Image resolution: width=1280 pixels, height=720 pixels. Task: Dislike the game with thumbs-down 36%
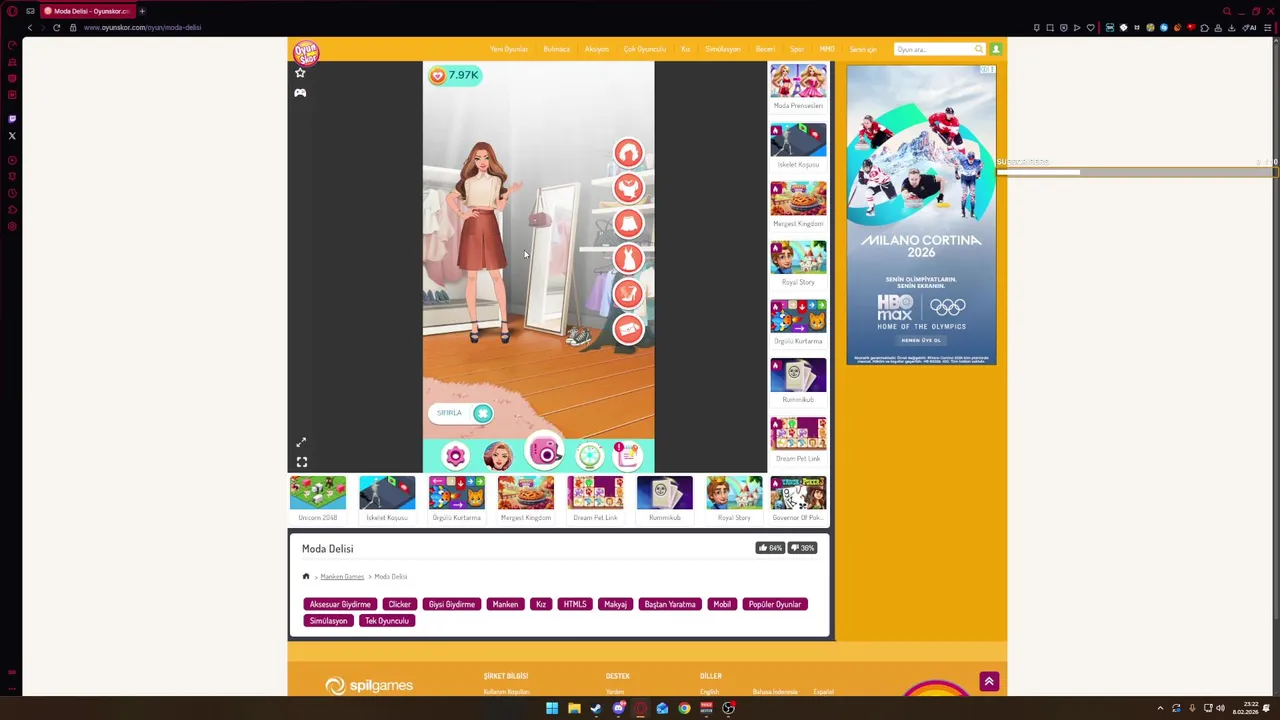(803, 548)
